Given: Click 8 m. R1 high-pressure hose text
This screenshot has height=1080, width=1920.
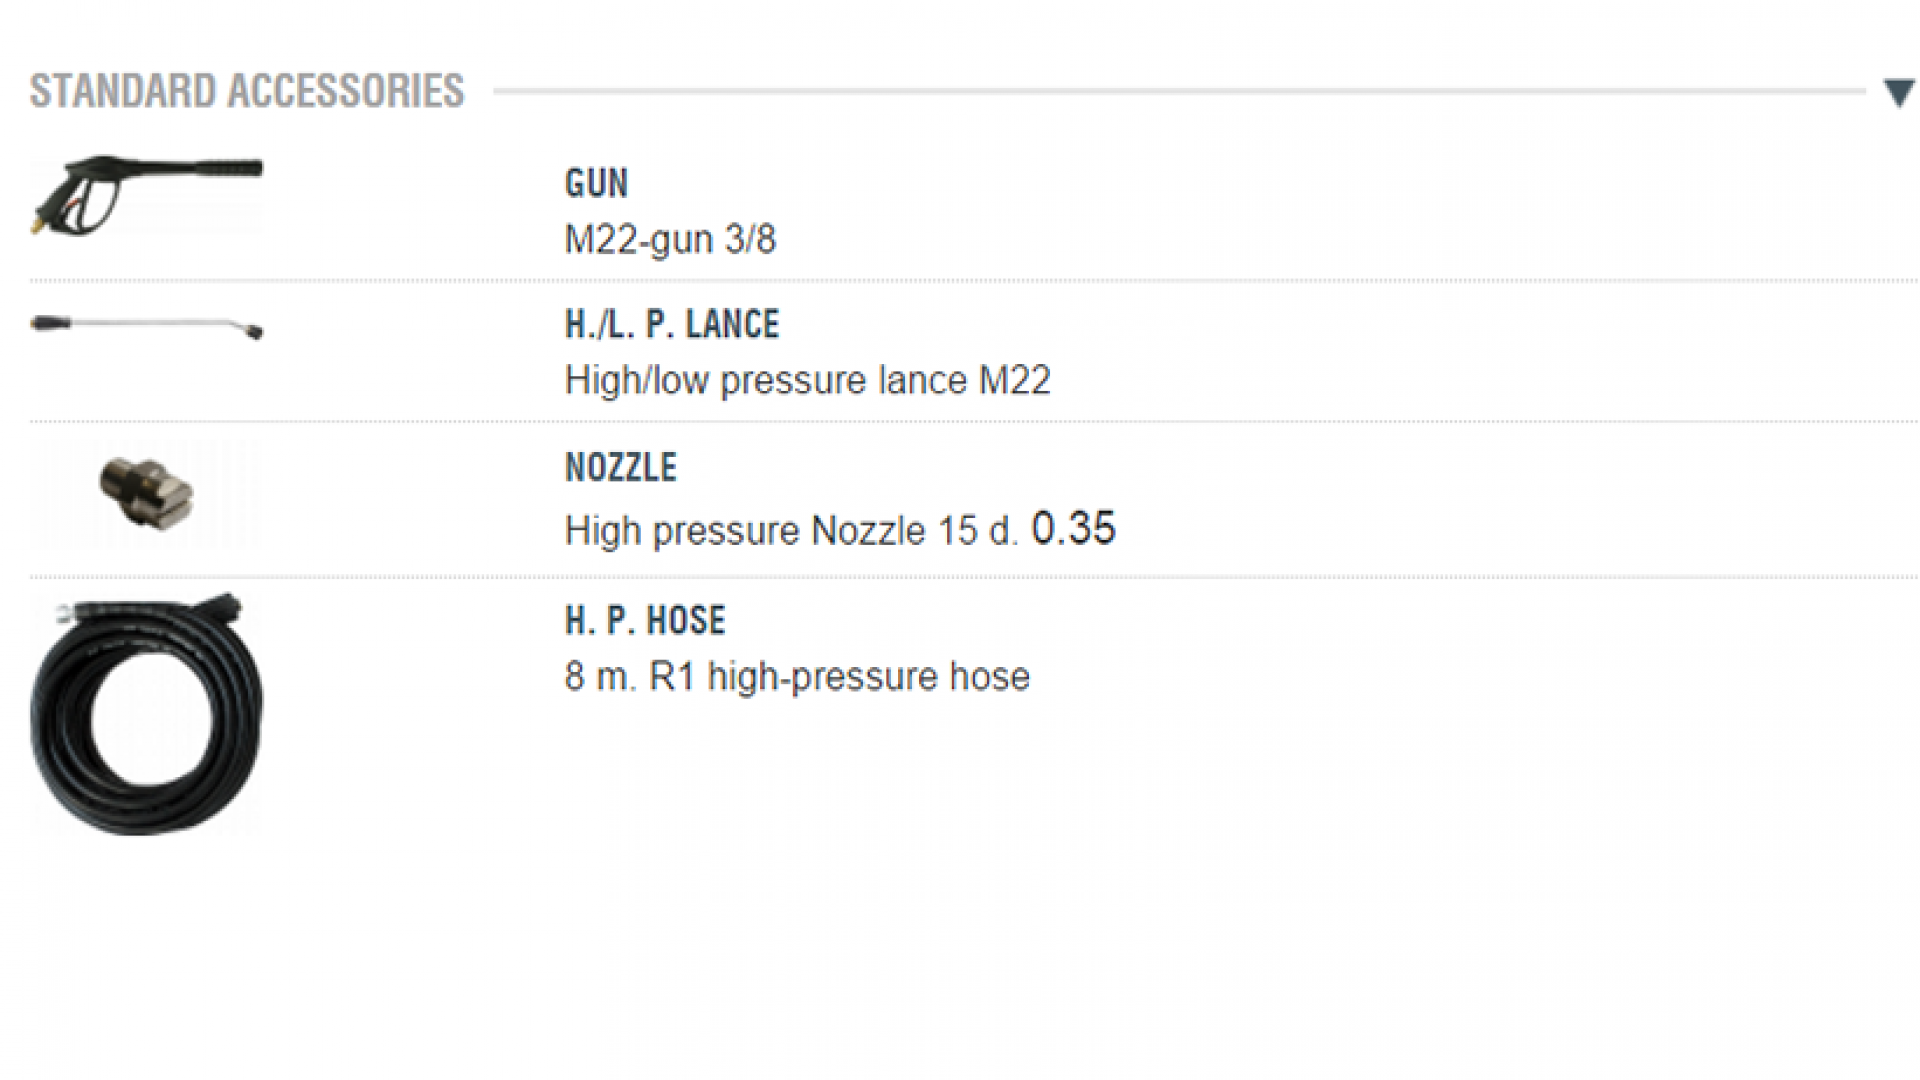Looking at the screenshot, I should coord(797,677).
